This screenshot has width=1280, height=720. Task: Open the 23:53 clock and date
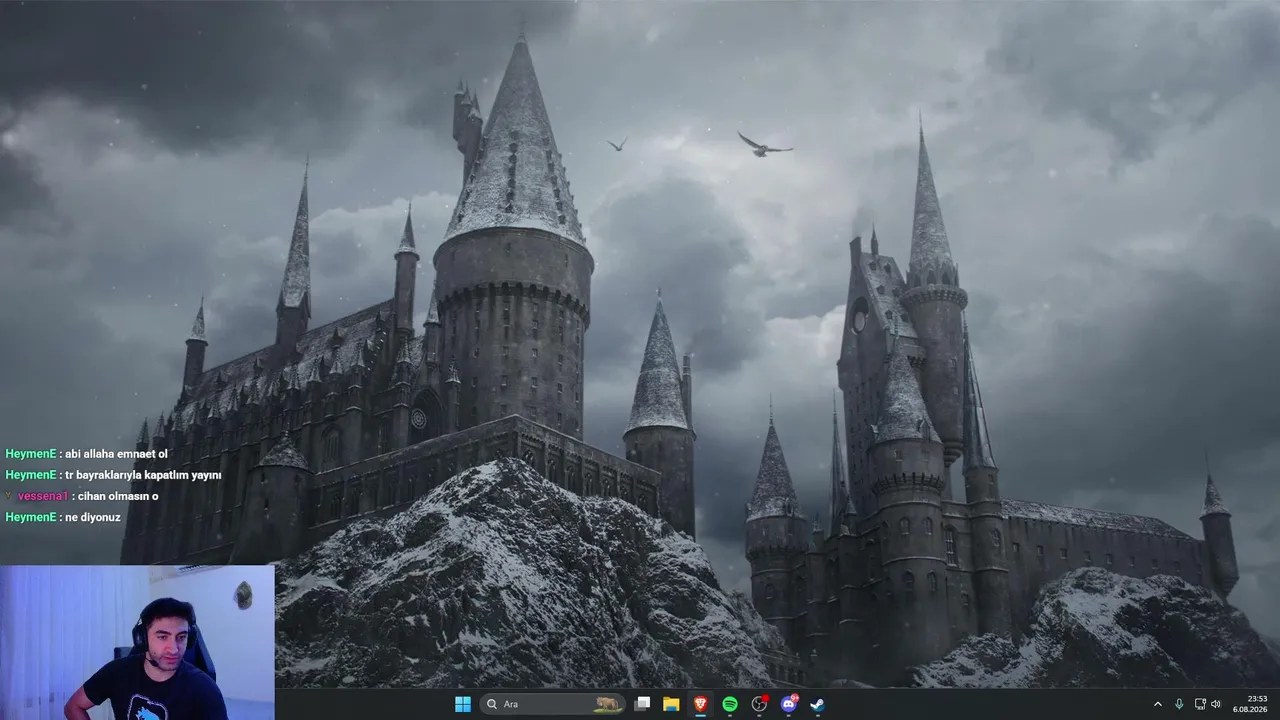pyautogui.click(x=1251, y=704)
